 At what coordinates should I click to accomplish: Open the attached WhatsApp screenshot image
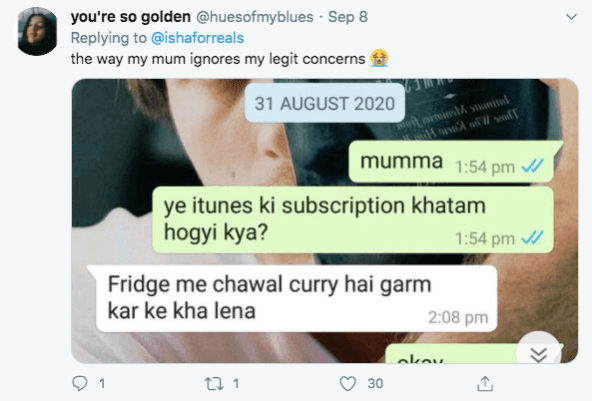click(x=325, y=221)
